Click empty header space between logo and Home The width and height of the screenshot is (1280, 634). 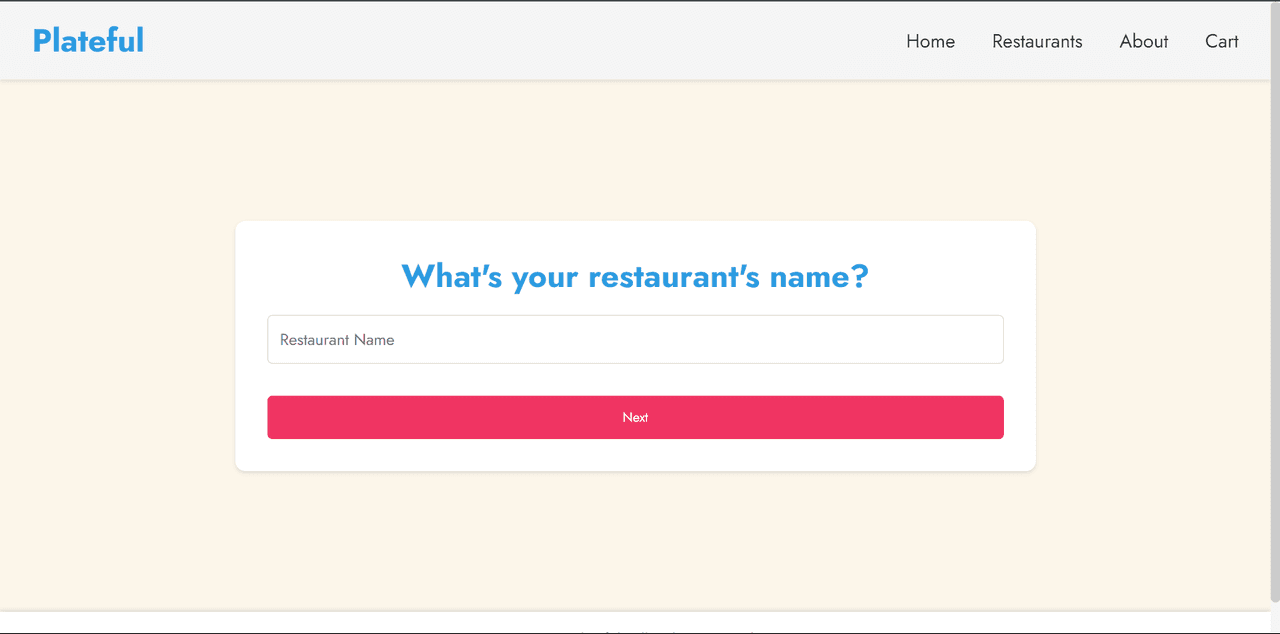pos(500,40)
